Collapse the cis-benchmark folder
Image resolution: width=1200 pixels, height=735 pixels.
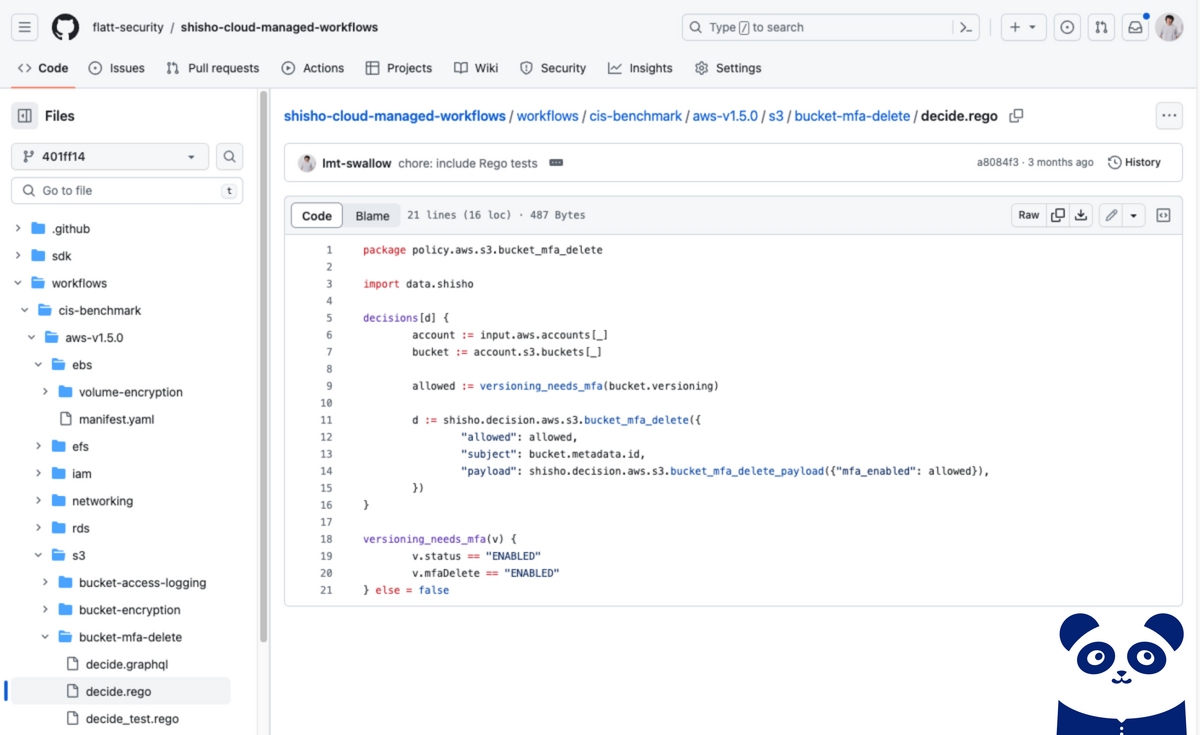pos(25,310)
